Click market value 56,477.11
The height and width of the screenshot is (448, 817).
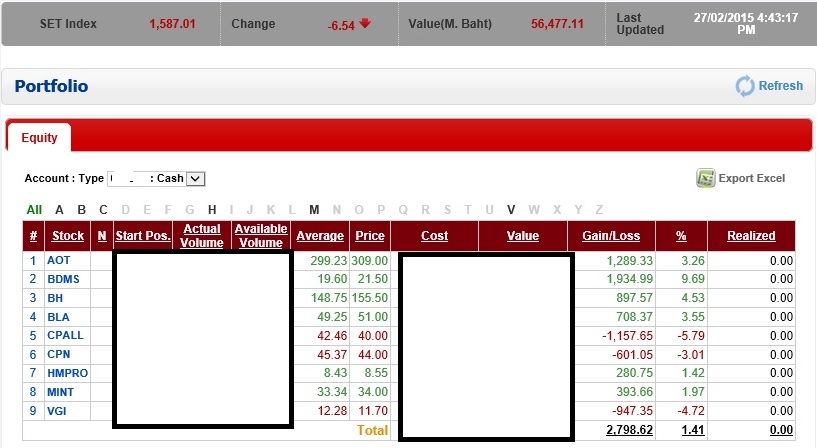tap(557, 24)
